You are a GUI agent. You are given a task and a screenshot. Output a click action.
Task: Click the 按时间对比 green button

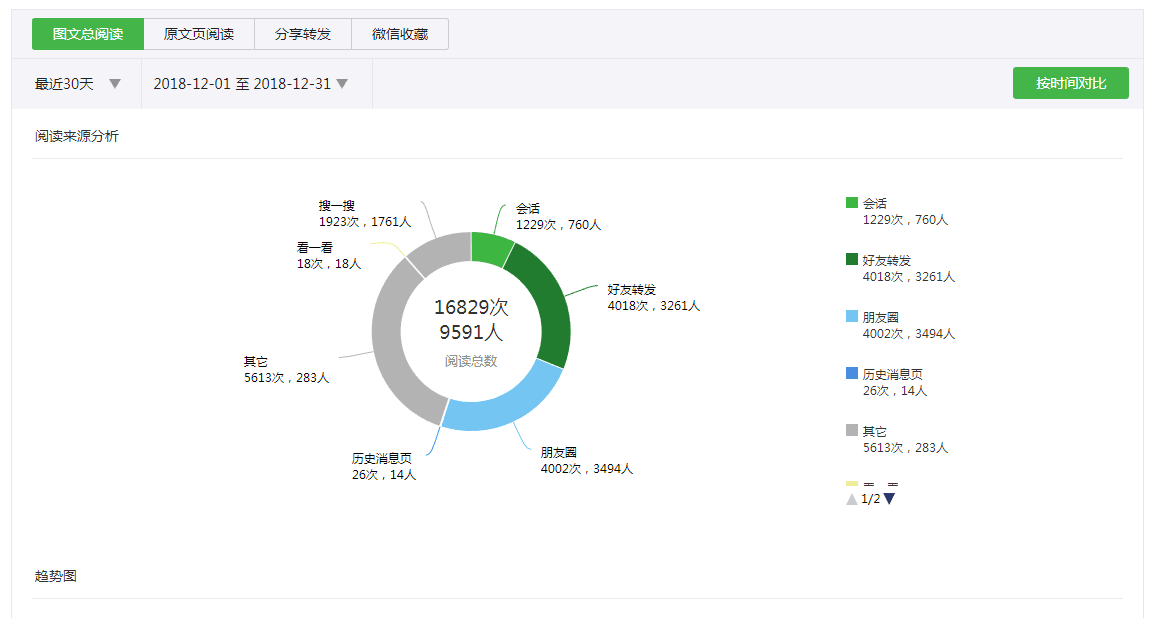click(1070, 83)
